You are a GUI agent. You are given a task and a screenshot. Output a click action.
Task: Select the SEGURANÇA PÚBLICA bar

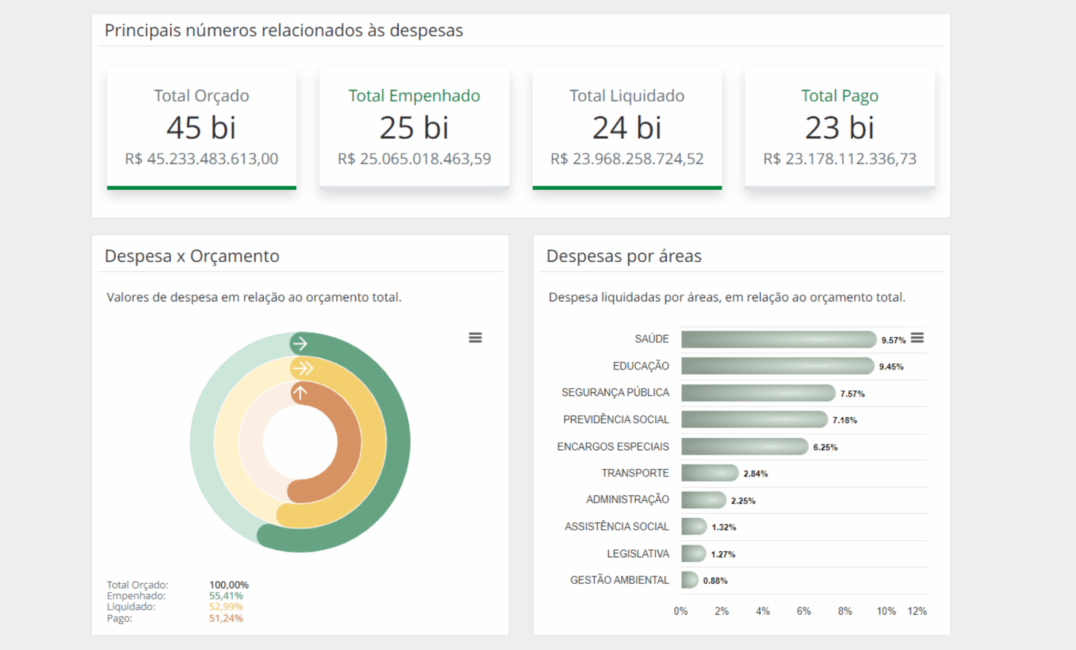[758, 393]
